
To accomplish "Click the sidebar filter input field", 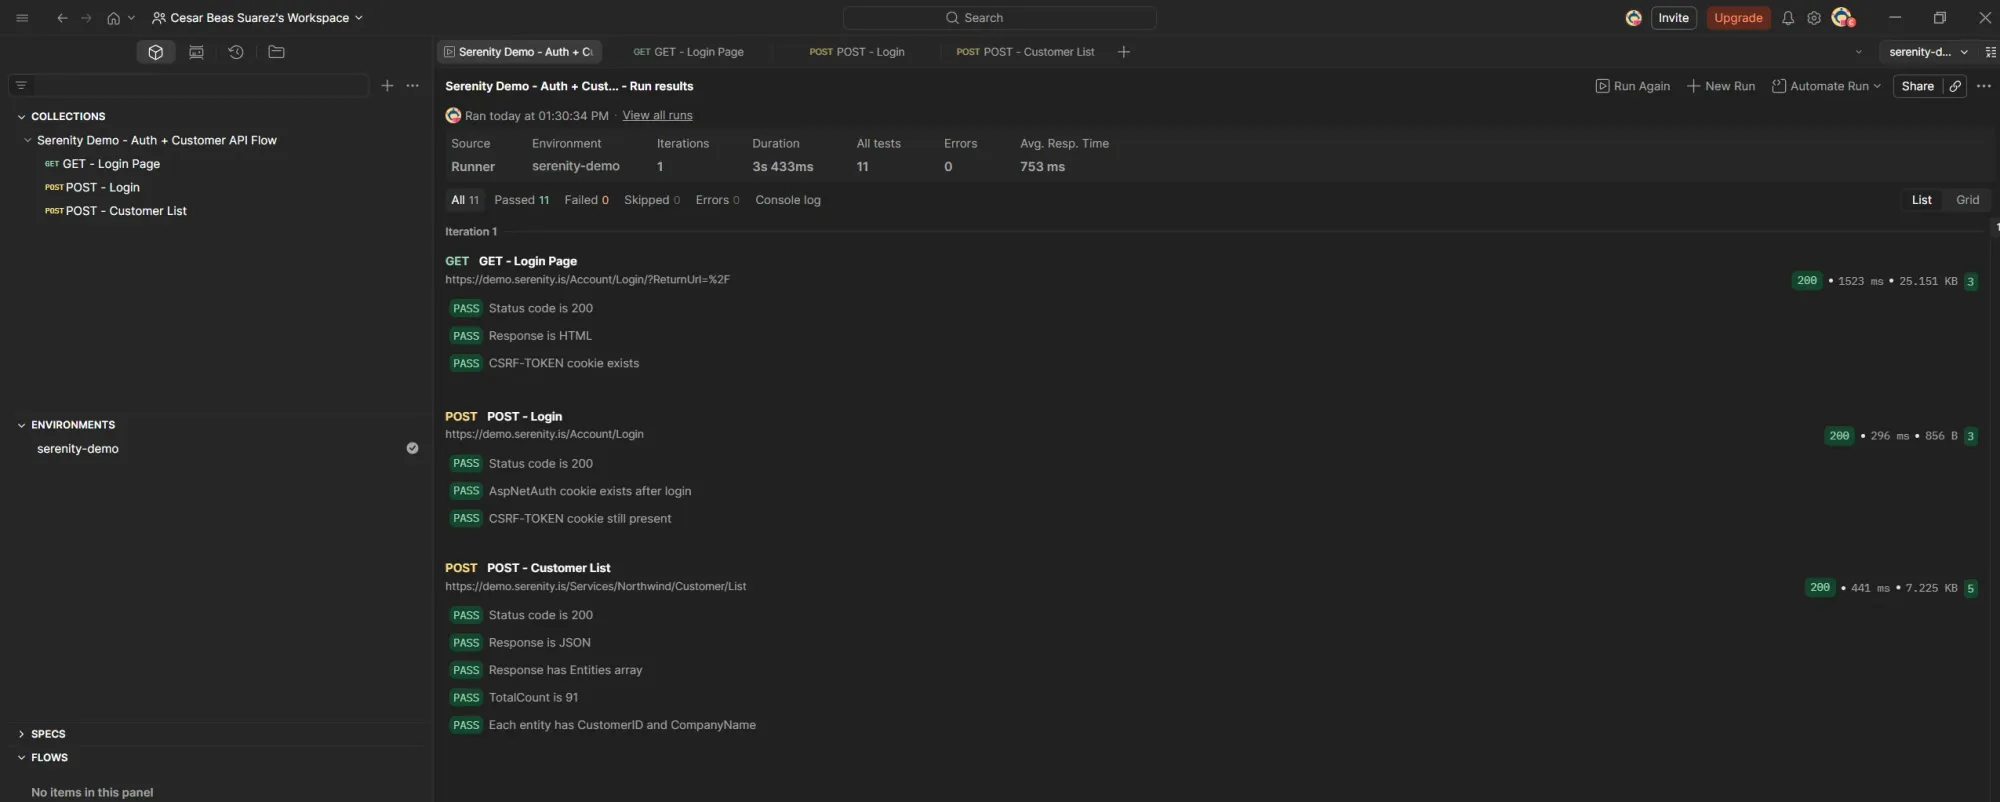I will coord(200,86).
